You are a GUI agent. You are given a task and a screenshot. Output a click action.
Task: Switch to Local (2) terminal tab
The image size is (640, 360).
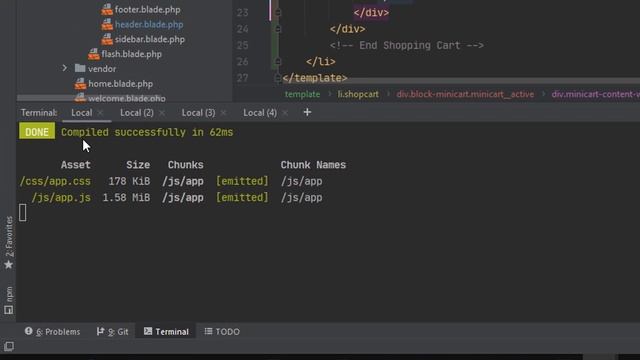coord(137,113)
